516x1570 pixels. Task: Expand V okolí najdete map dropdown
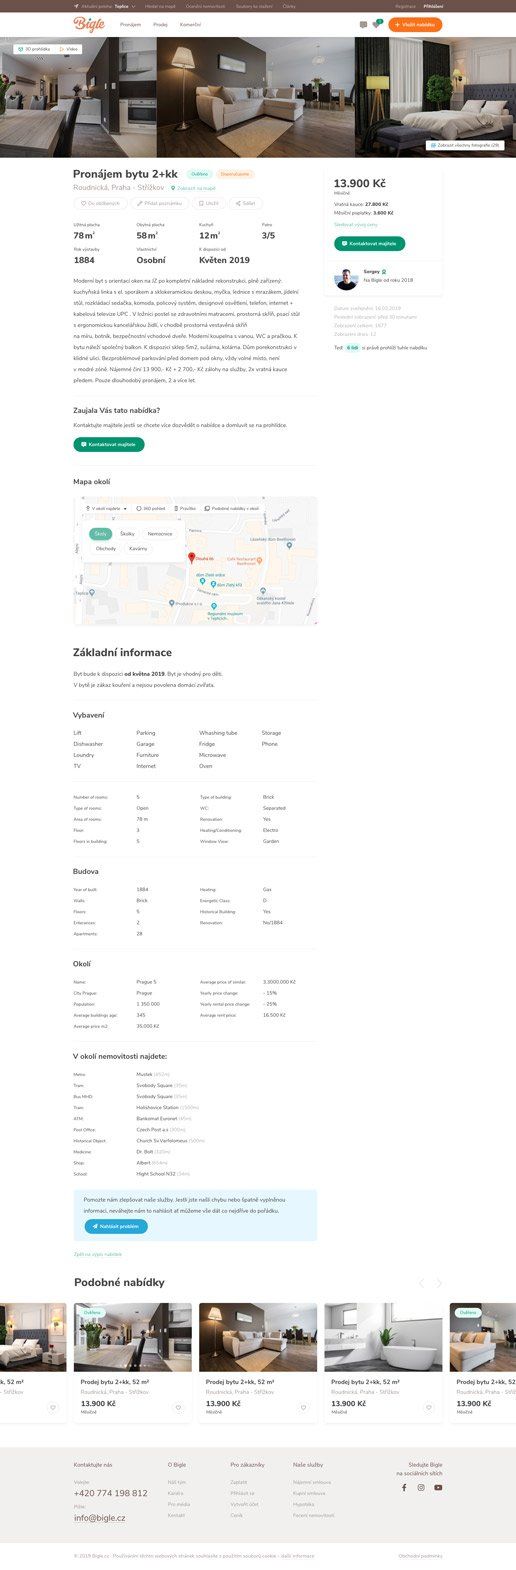(x=106, y=508)
